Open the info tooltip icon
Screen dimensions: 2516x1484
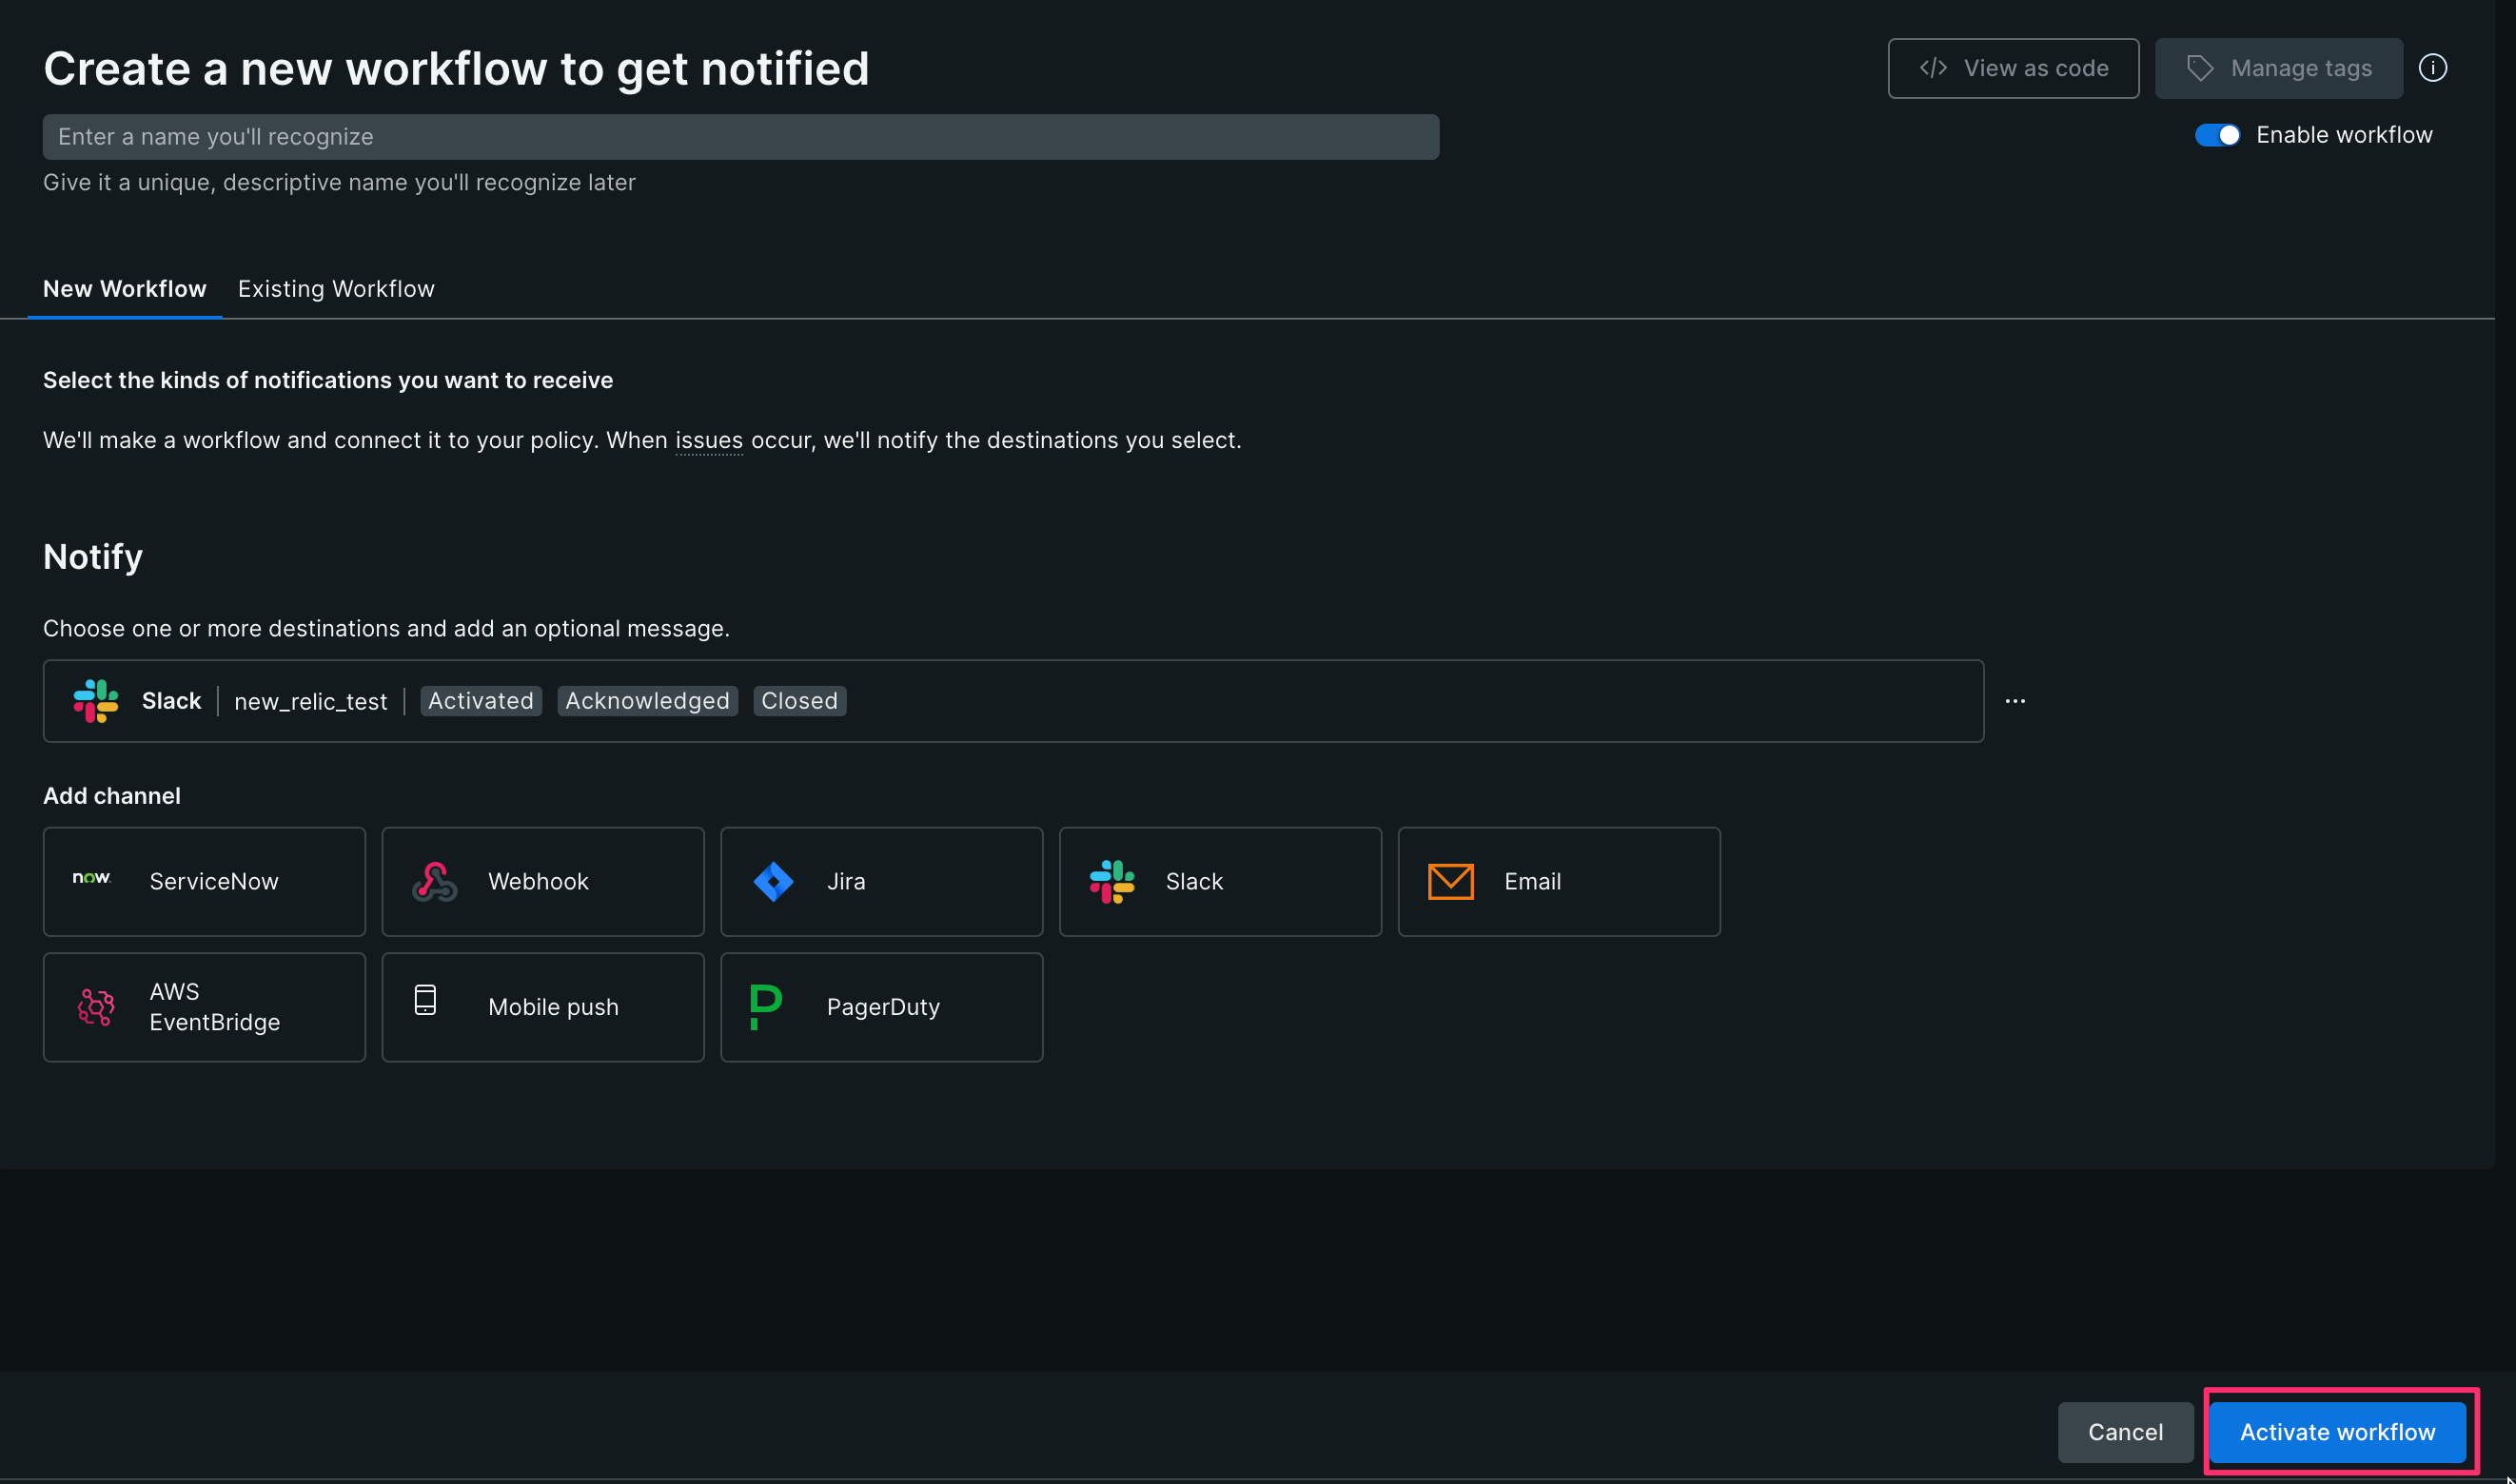[2433, 68]
